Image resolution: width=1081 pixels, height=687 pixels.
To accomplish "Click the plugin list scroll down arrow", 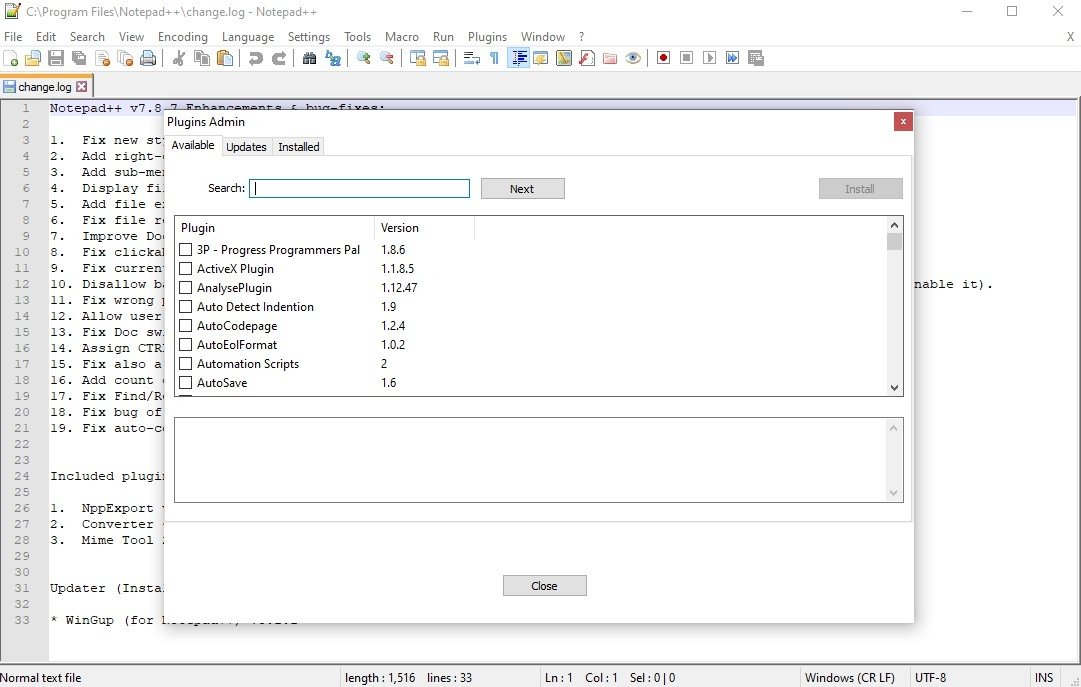I will tap(894, 388).
